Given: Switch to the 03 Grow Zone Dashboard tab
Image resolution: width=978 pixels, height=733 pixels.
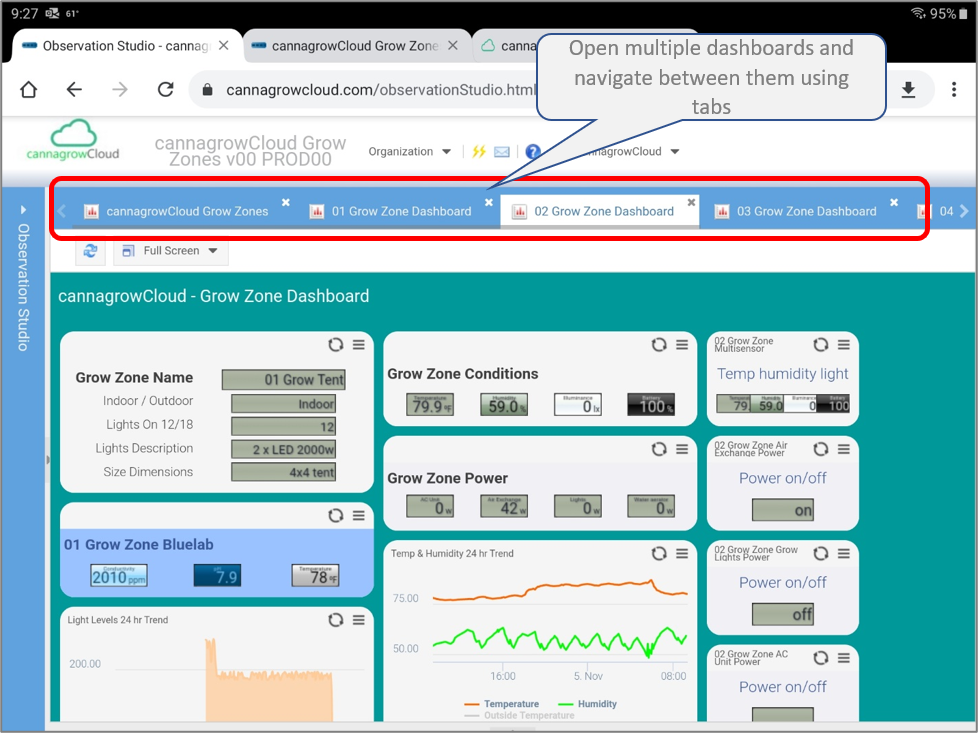Looking at the screenshot, I should coord(805,211).
